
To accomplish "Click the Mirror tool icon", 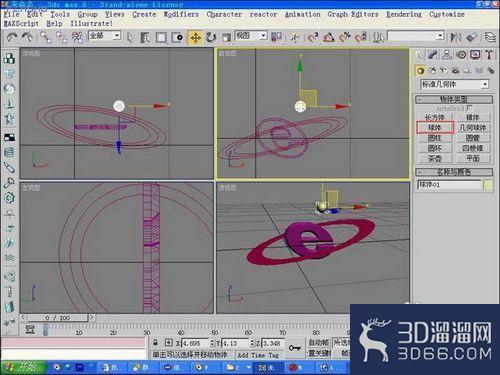I will (x=456, y=37).
